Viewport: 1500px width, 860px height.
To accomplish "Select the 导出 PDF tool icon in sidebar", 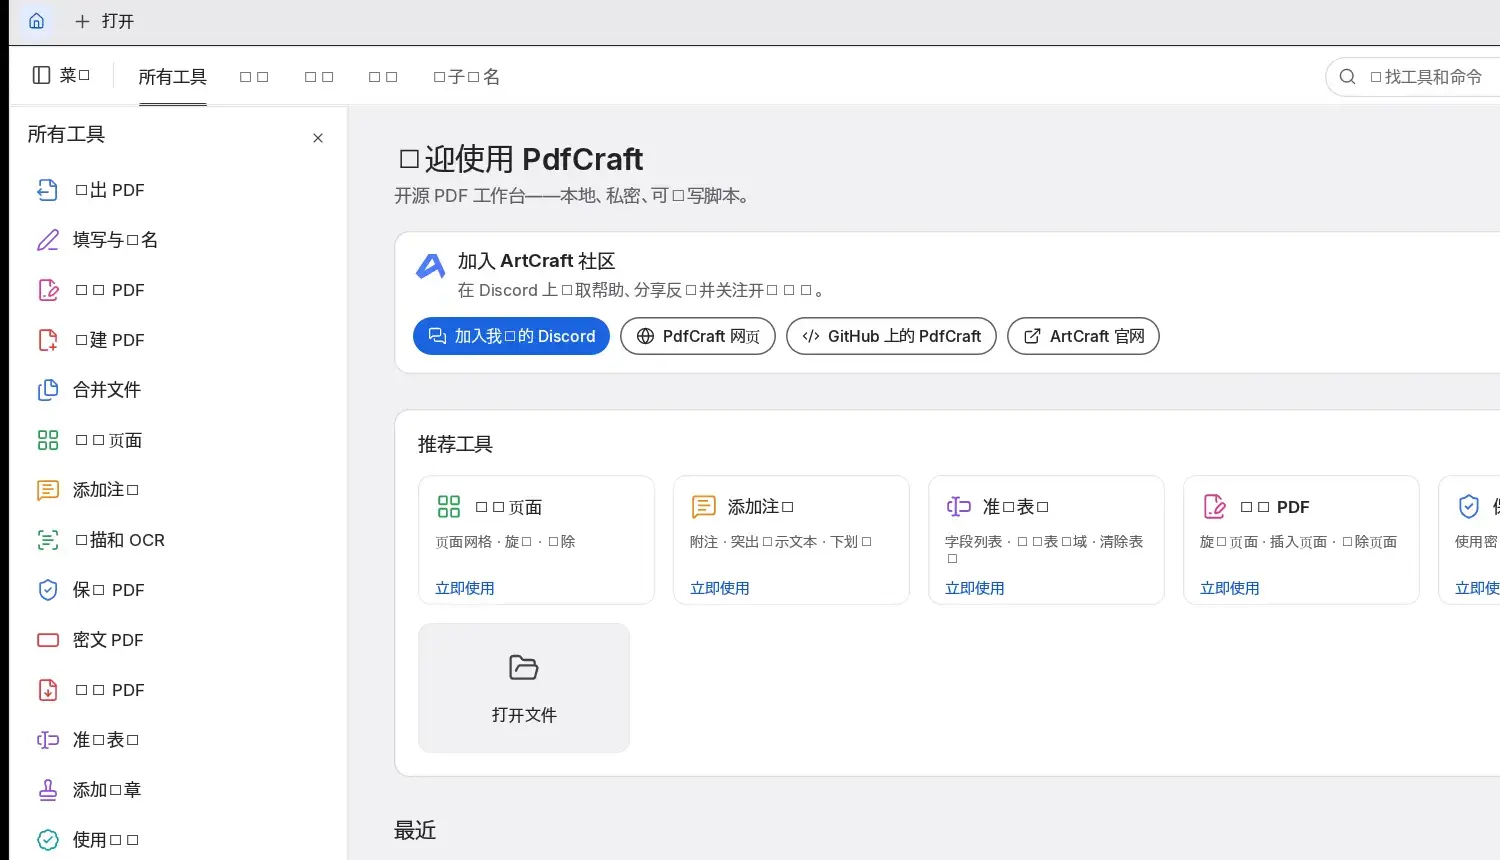I will coord(48,190).
